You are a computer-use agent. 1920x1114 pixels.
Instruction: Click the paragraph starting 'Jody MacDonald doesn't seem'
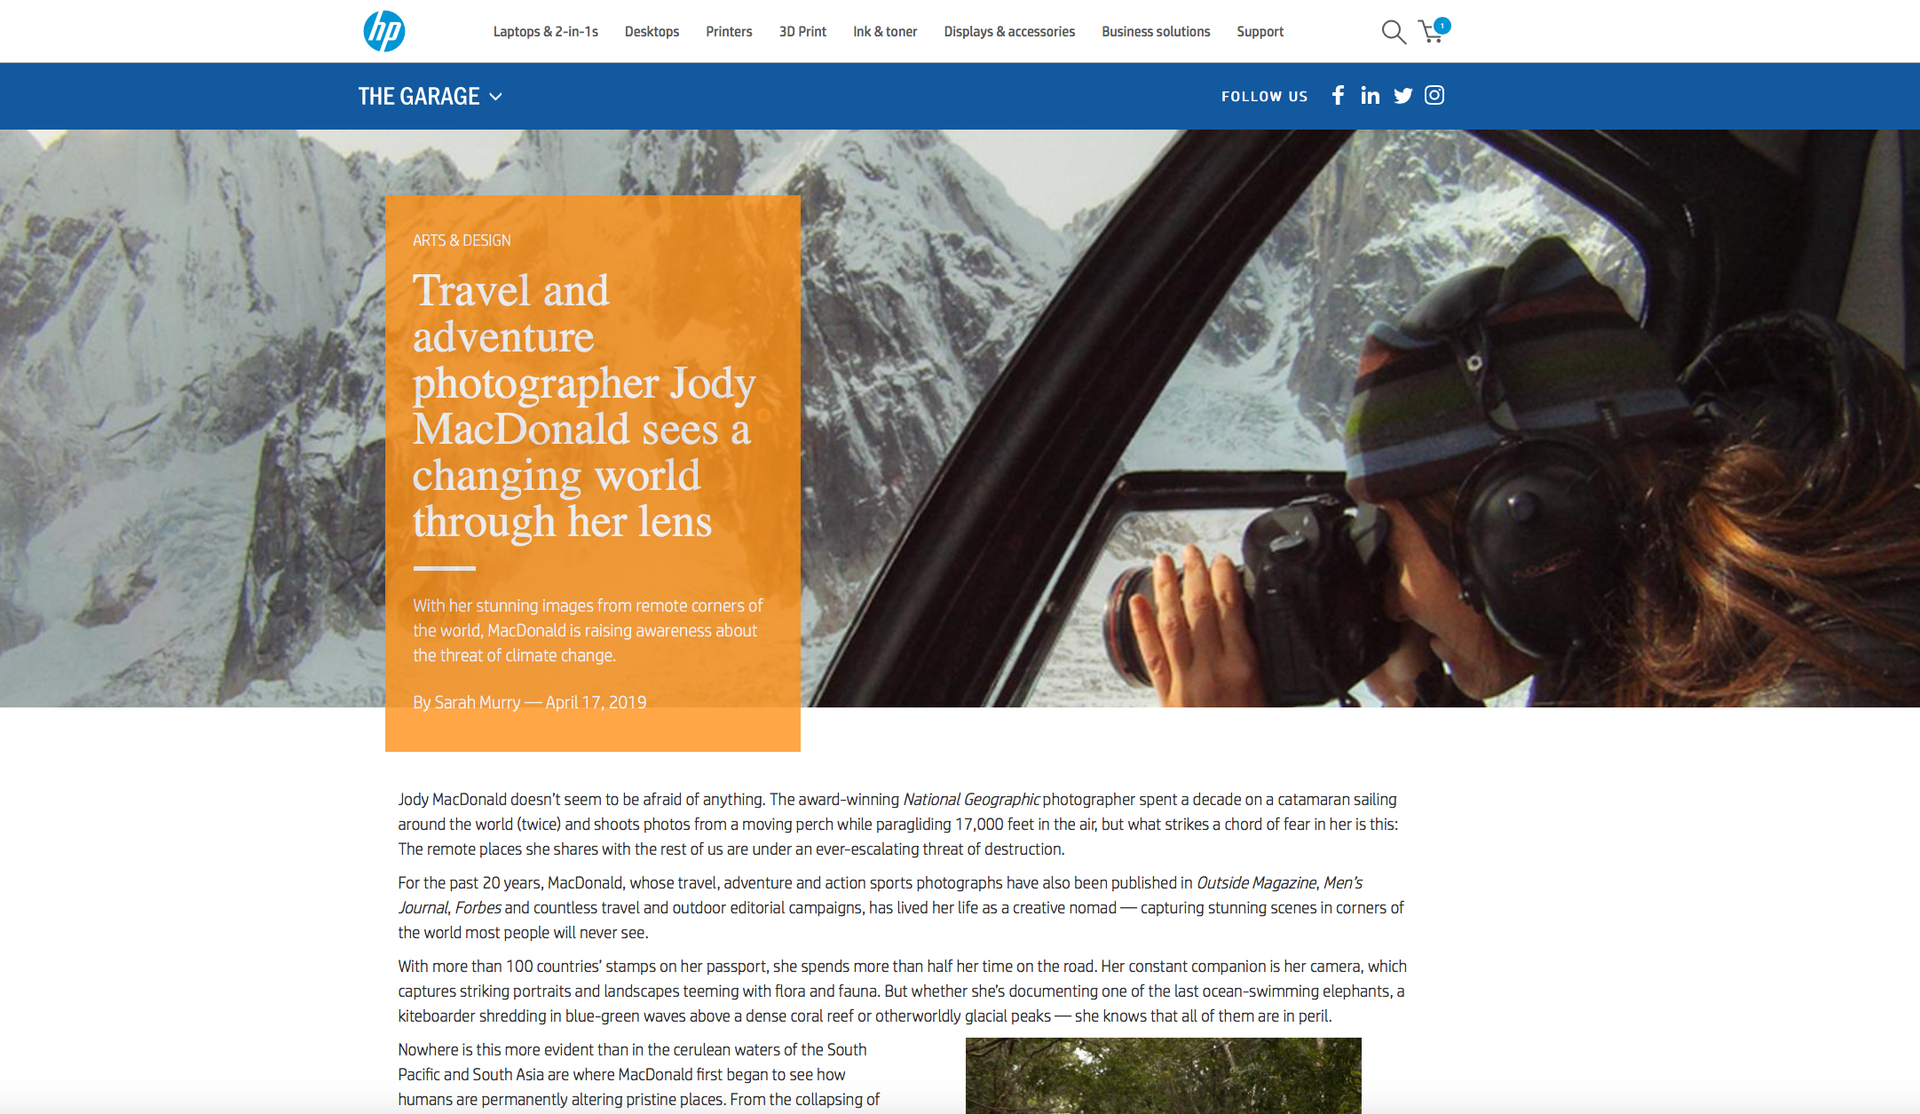coord(899,824)
